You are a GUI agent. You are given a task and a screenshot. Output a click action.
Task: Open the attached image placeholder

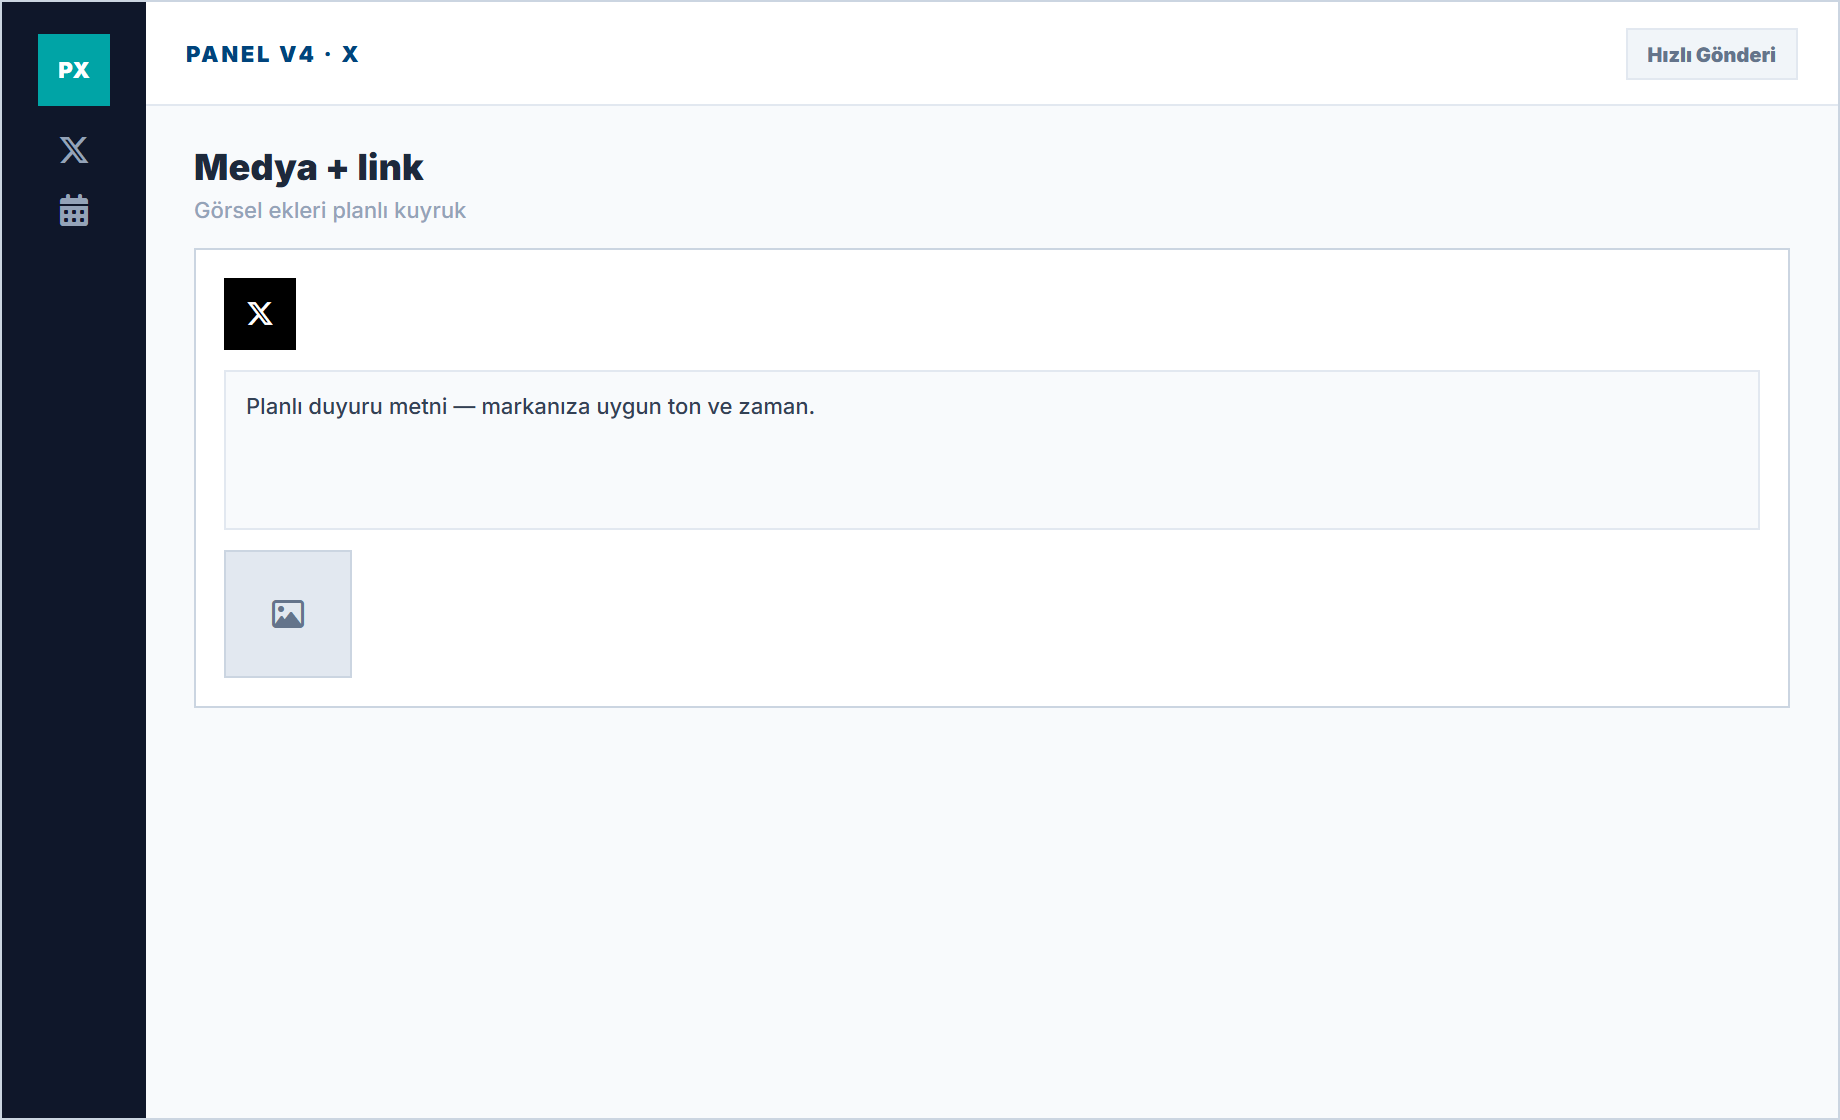pos(288,614)
